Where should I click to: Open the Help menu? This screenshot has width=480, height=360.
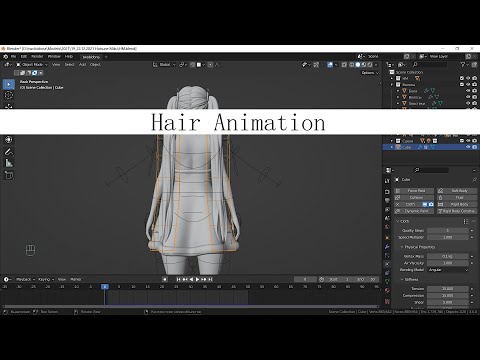[69, 57]
